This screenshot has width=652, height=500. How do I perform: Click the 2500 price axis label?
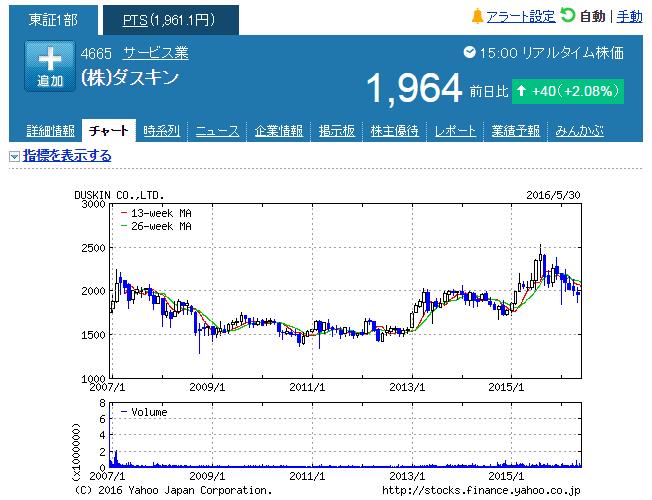tap(94, 248)
